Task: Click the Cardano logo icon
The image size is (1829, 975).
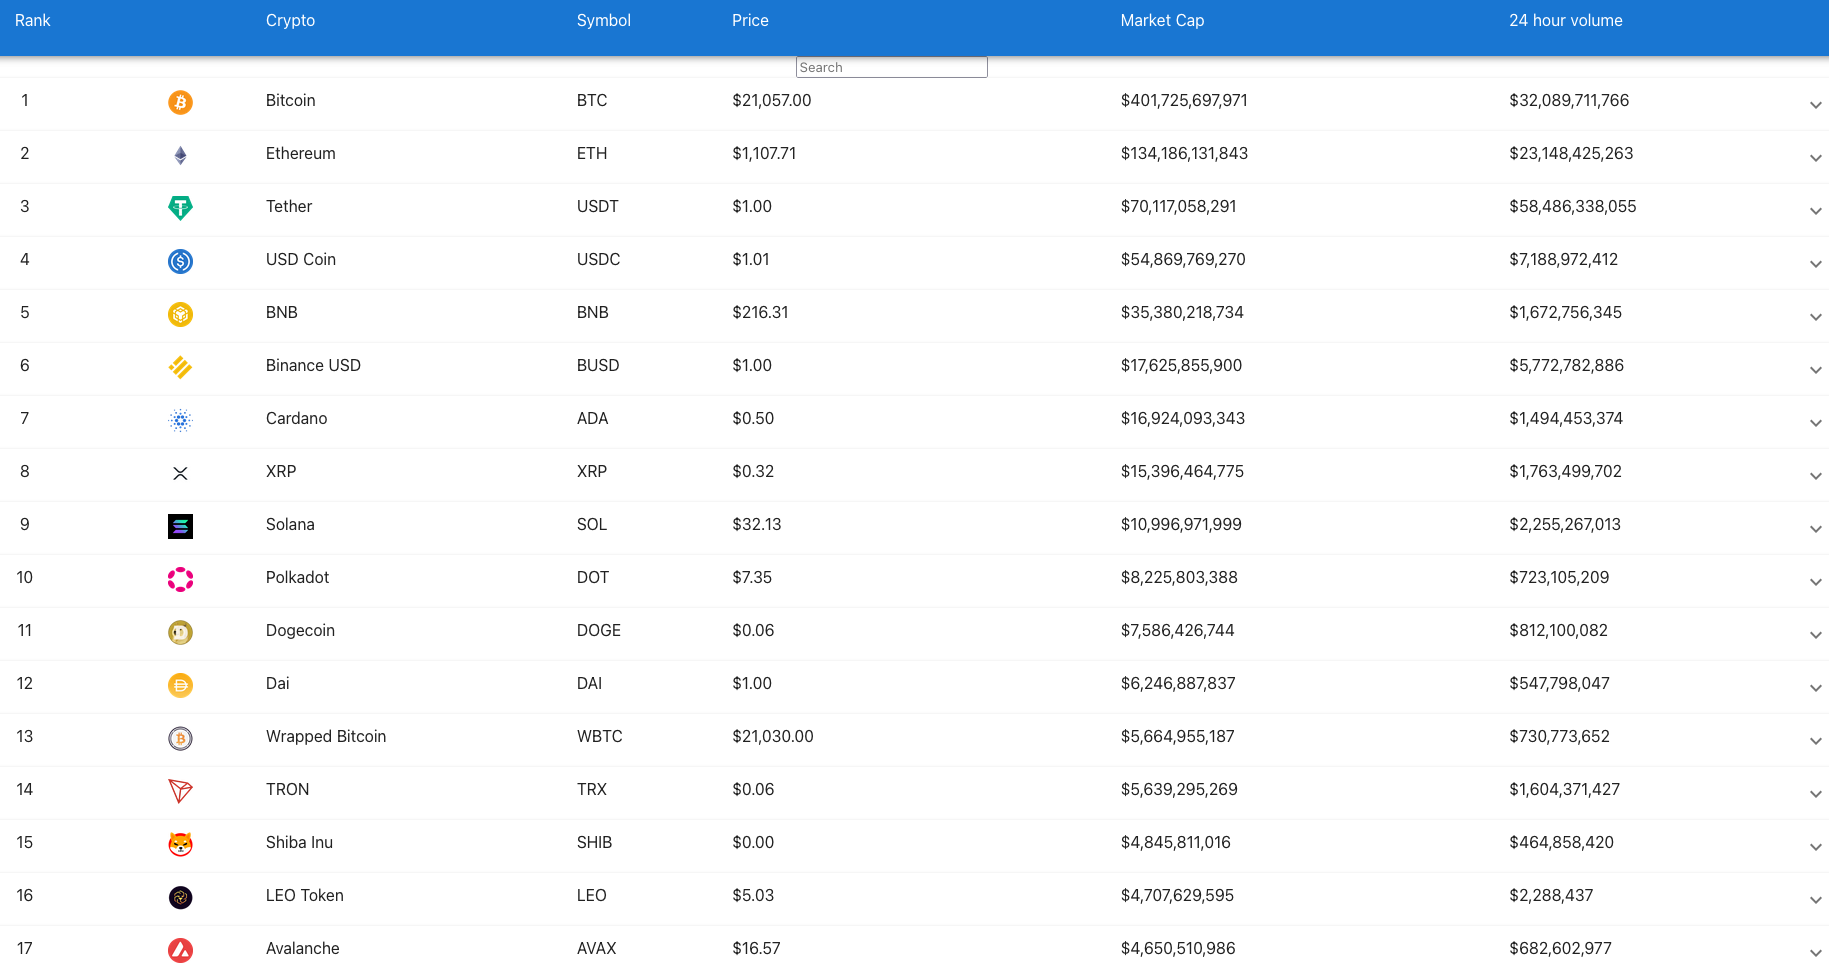Action: click(x=180, y=420)
